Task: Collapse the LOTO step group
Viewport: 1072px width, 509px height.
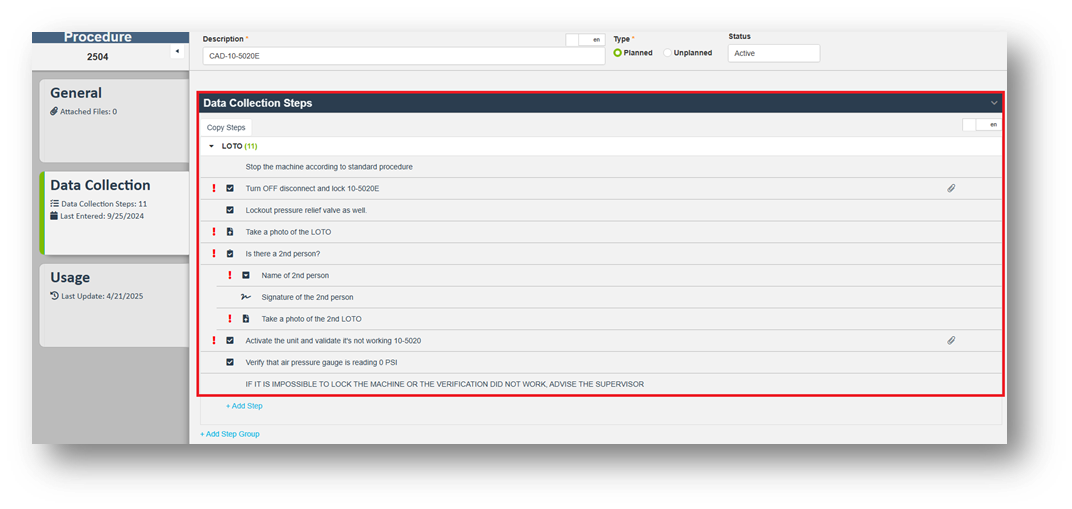Action: 211,146
